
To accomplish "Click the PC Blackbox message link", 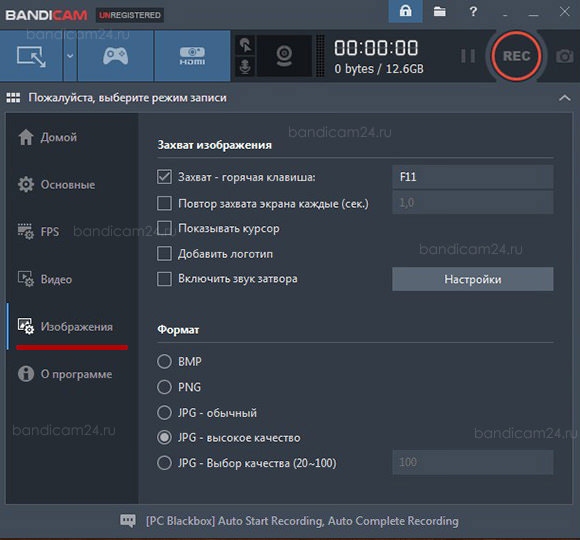I will point(302,521).
